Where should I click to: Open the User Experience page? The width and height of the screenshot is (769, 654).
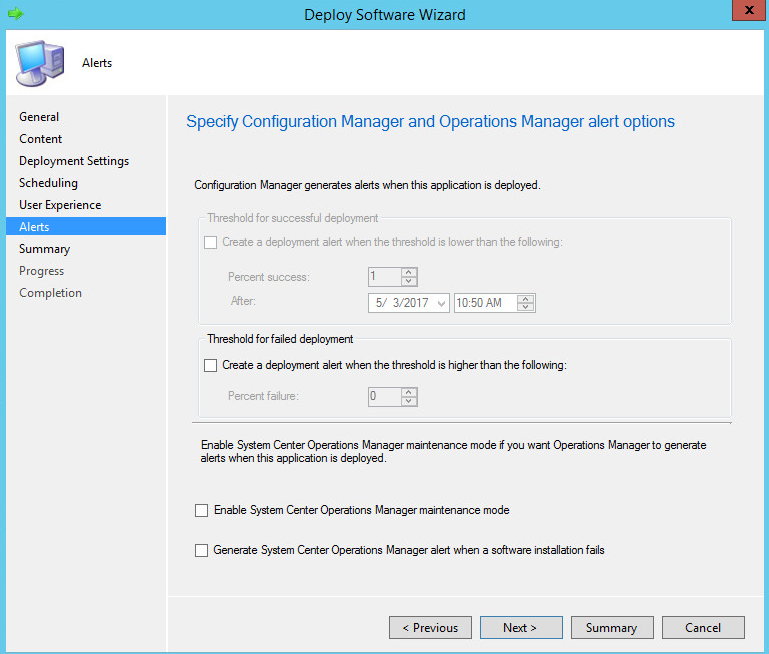pos(60,205)
